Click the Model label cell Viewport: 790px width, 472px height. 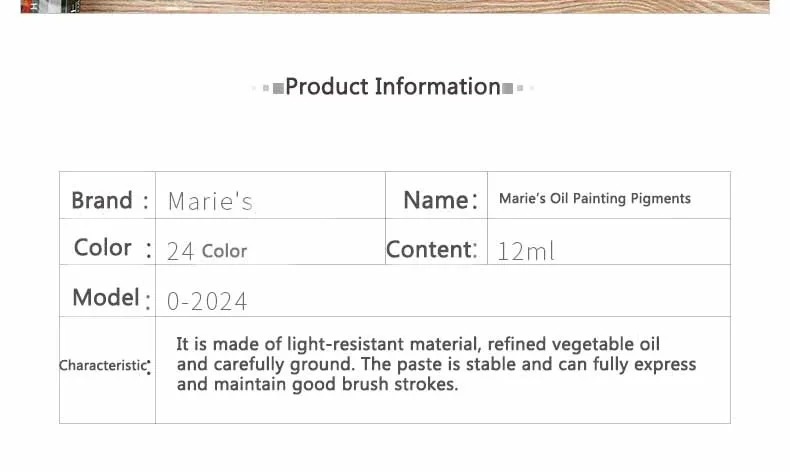[x=107, y=291]
